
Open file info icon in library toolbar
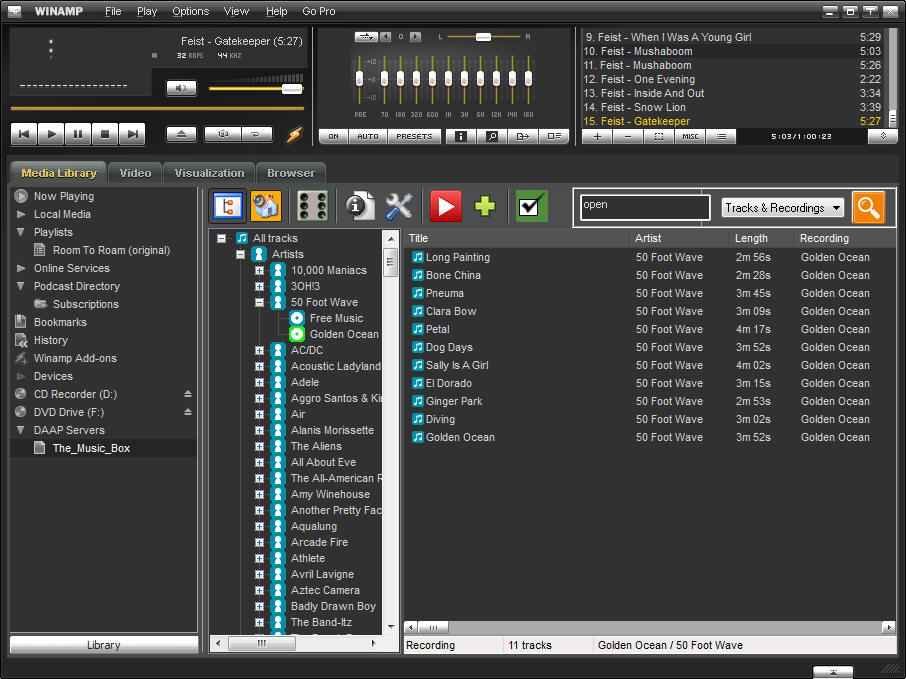point(359,206)
